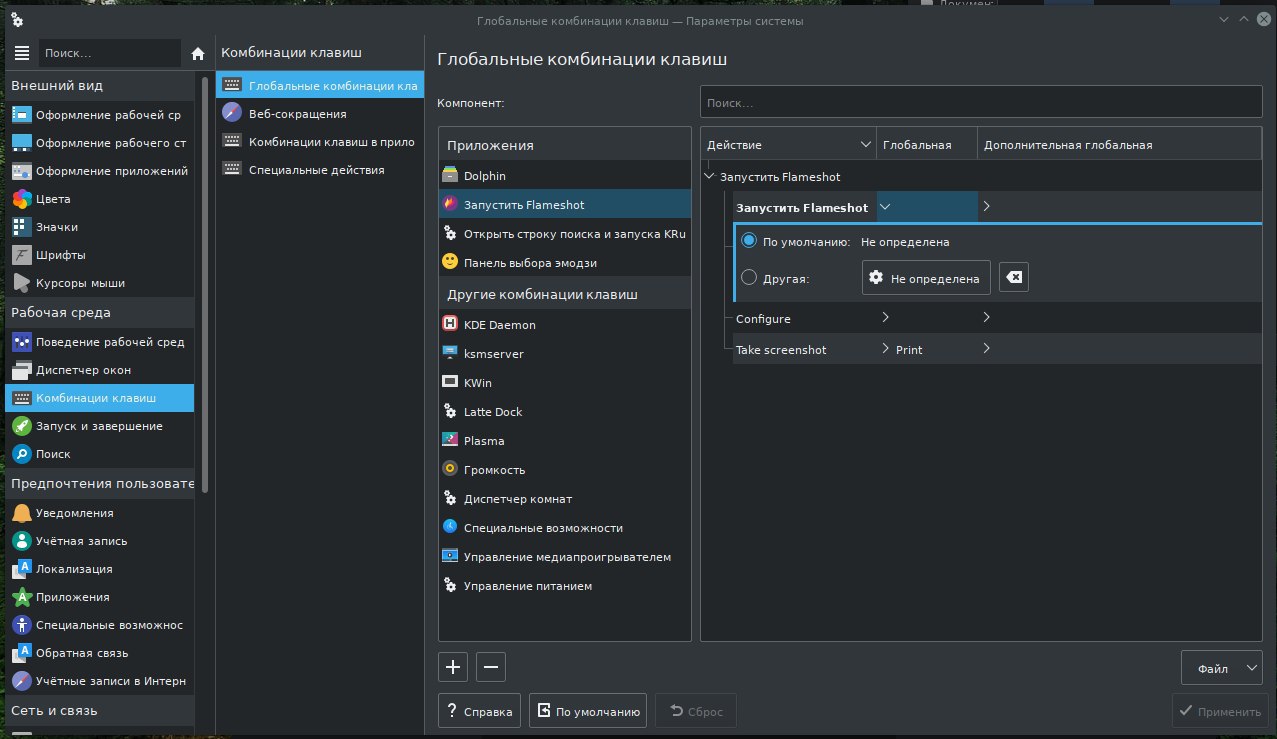Clear the custom shortcut with backspace icon button

point(1013,278)
